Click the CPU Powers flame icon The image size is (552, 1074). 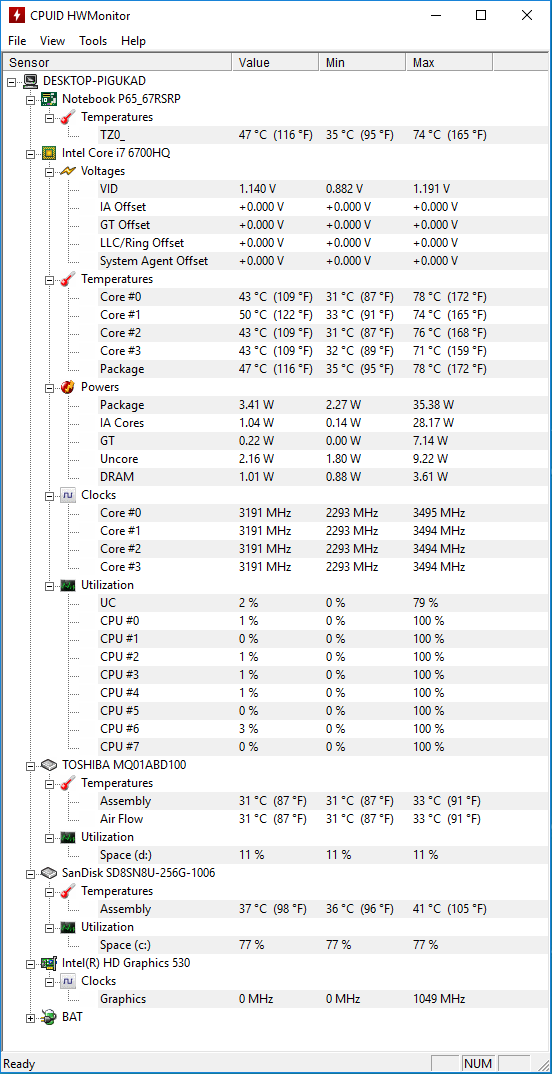(68, 387)
